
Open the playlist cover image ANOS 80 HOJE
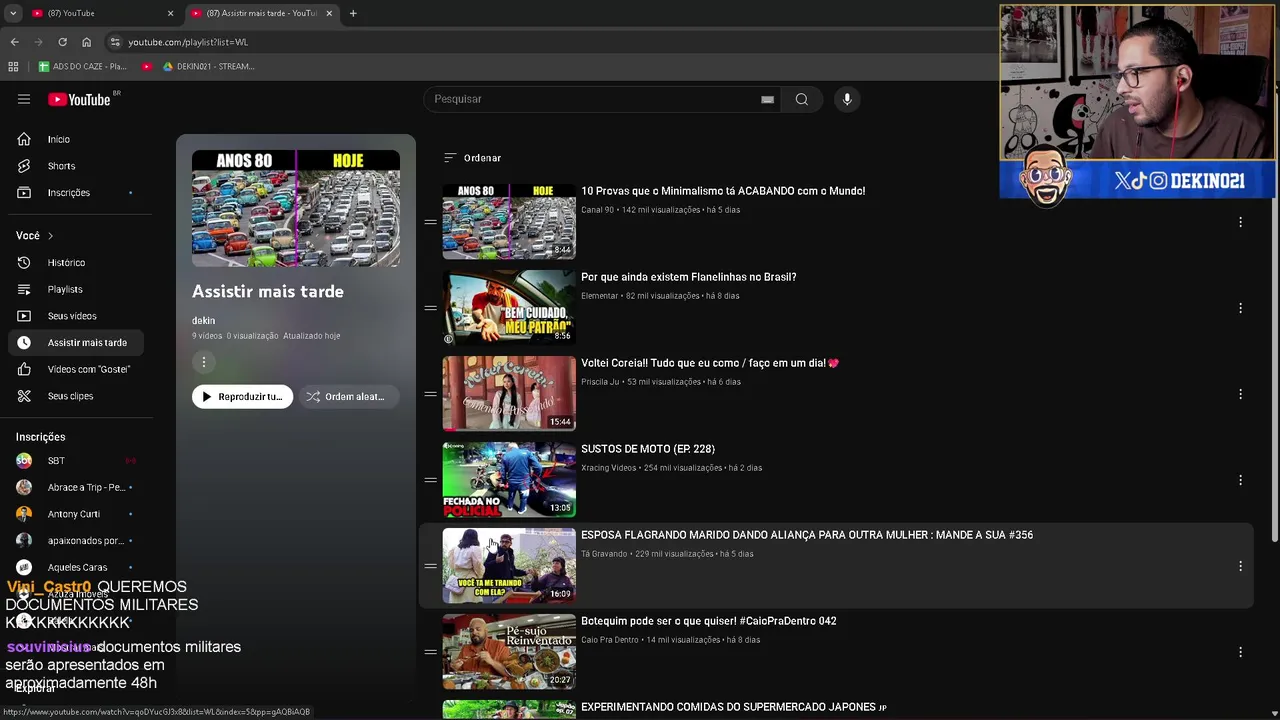296,208
